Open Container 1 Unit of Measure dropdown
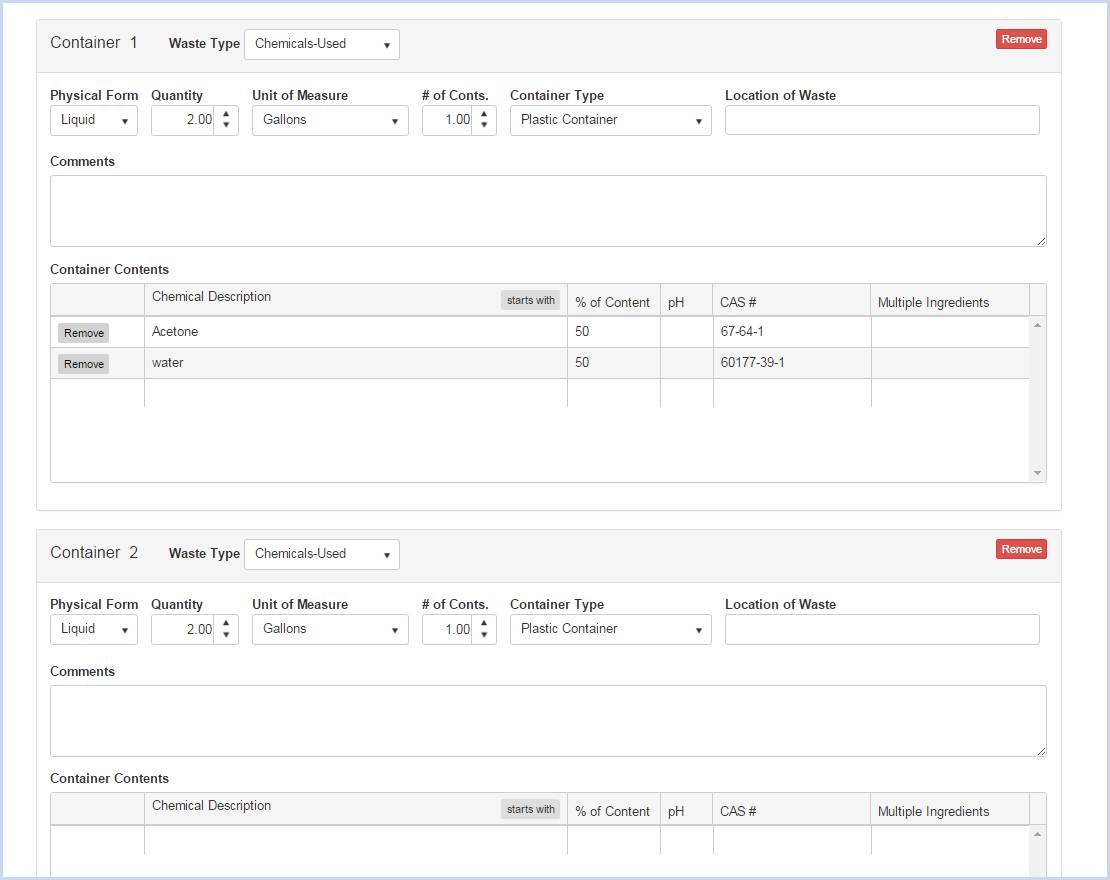1110x880 pixels. [x=330, y=120]
